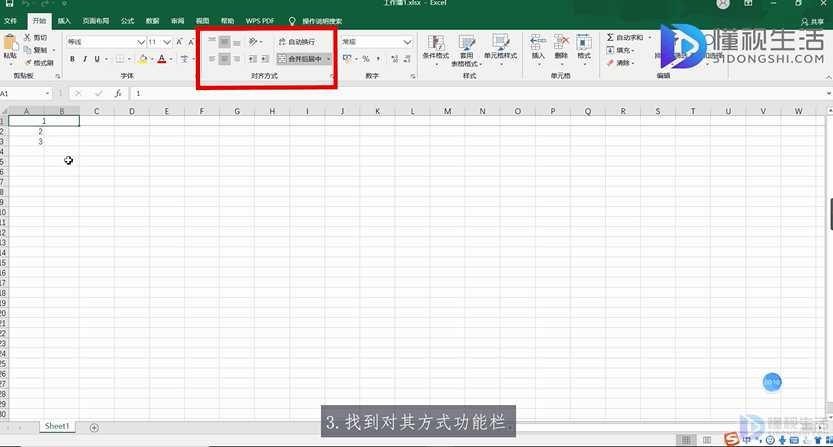The width and height of the screenshot is (833, 447).
Task: Switch to the Insert (插入) ribbon tab
Action: tap(64, 20)
